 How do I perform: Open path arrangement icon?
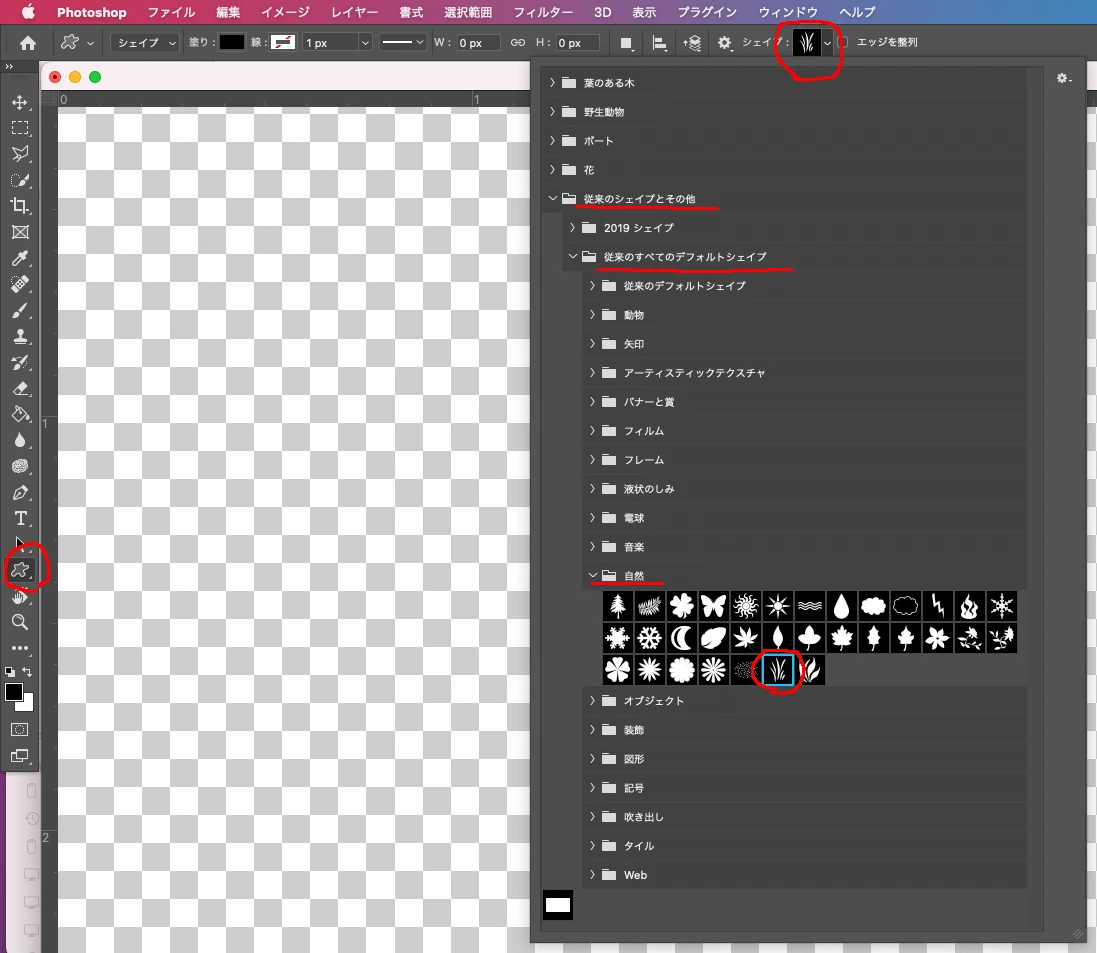click(x=692, y=43)
